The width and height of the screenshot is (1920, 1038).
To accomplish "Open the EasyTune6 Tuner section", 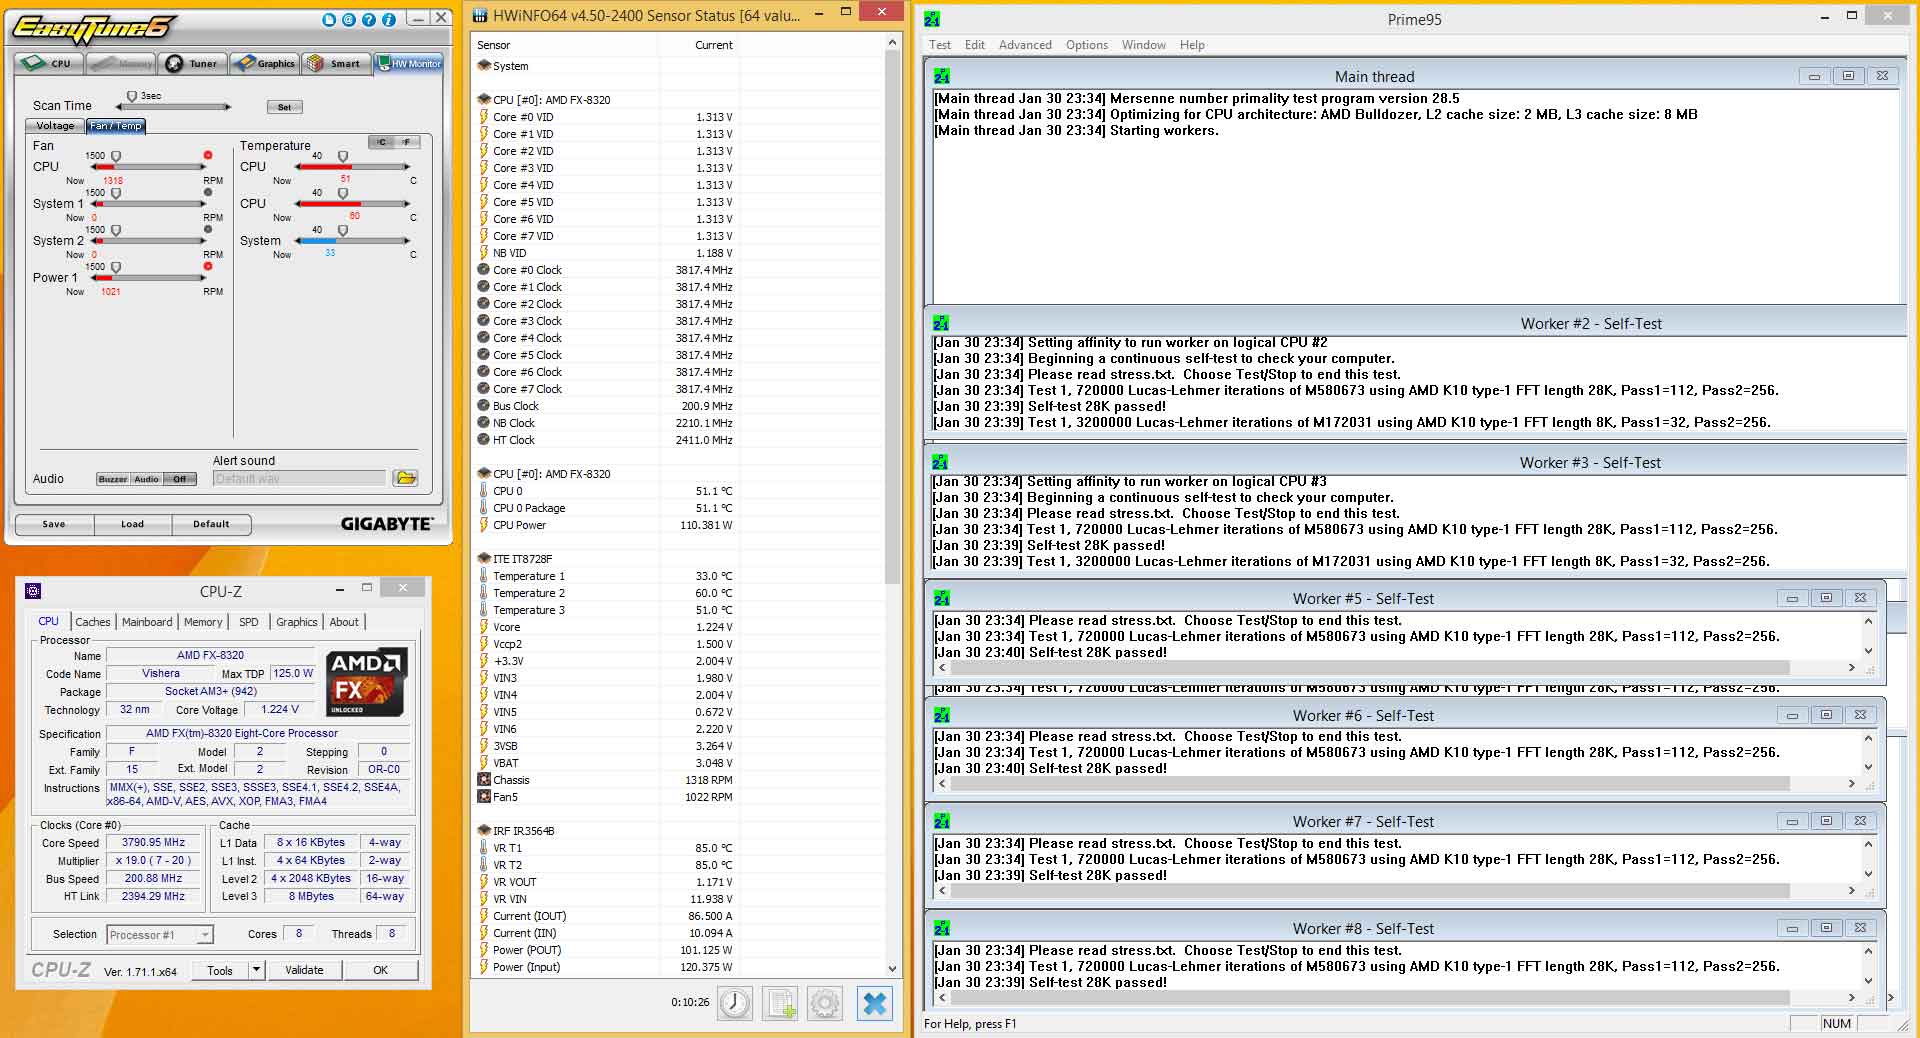I will (192, 64).
